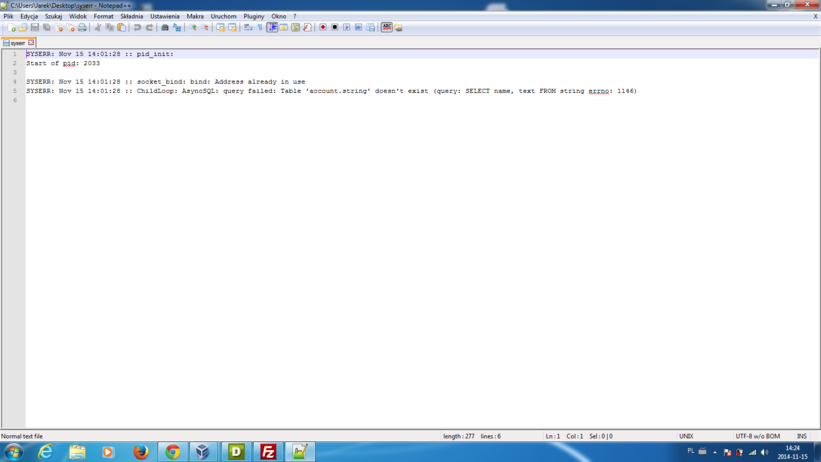Redo the last undone action

click(149, 28)
